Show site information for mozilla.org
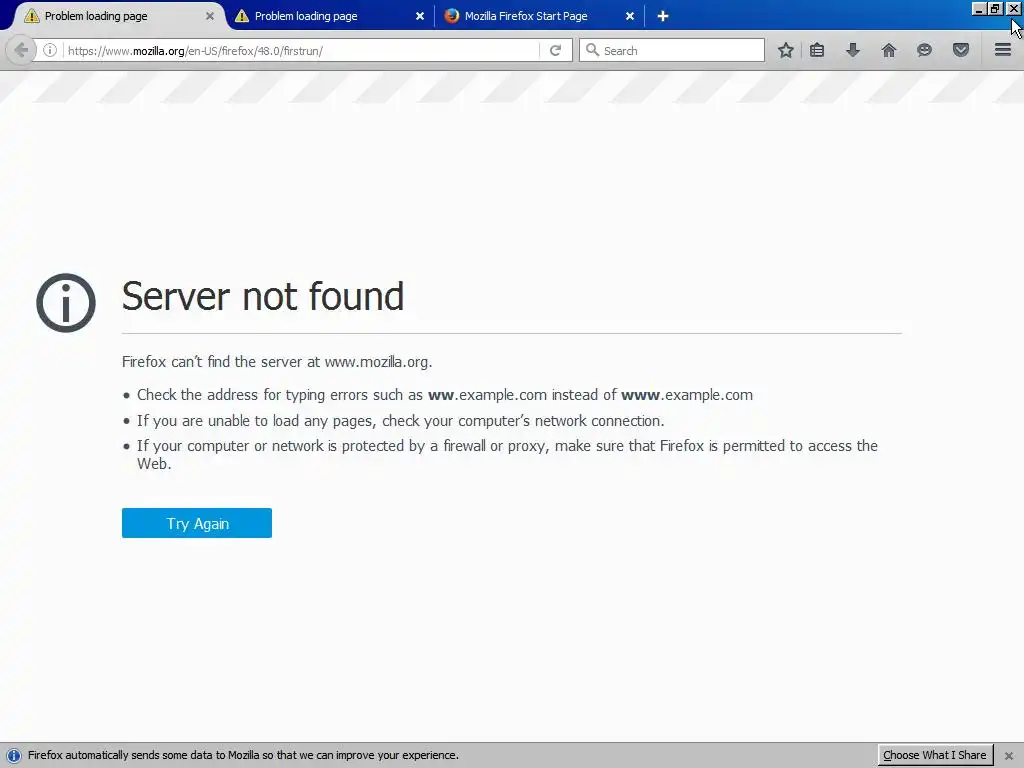1024x768 pixels. (50, 50)
